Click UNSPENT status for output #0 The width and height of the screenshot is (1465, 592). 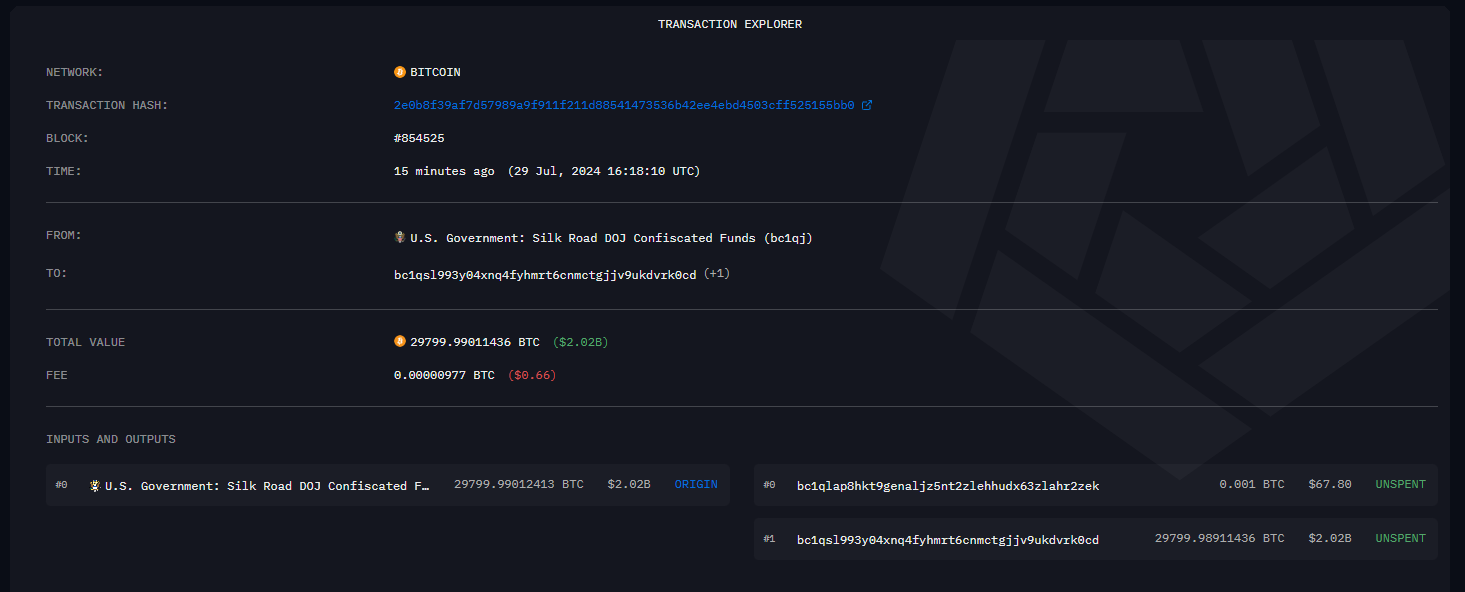(1400, 485)
